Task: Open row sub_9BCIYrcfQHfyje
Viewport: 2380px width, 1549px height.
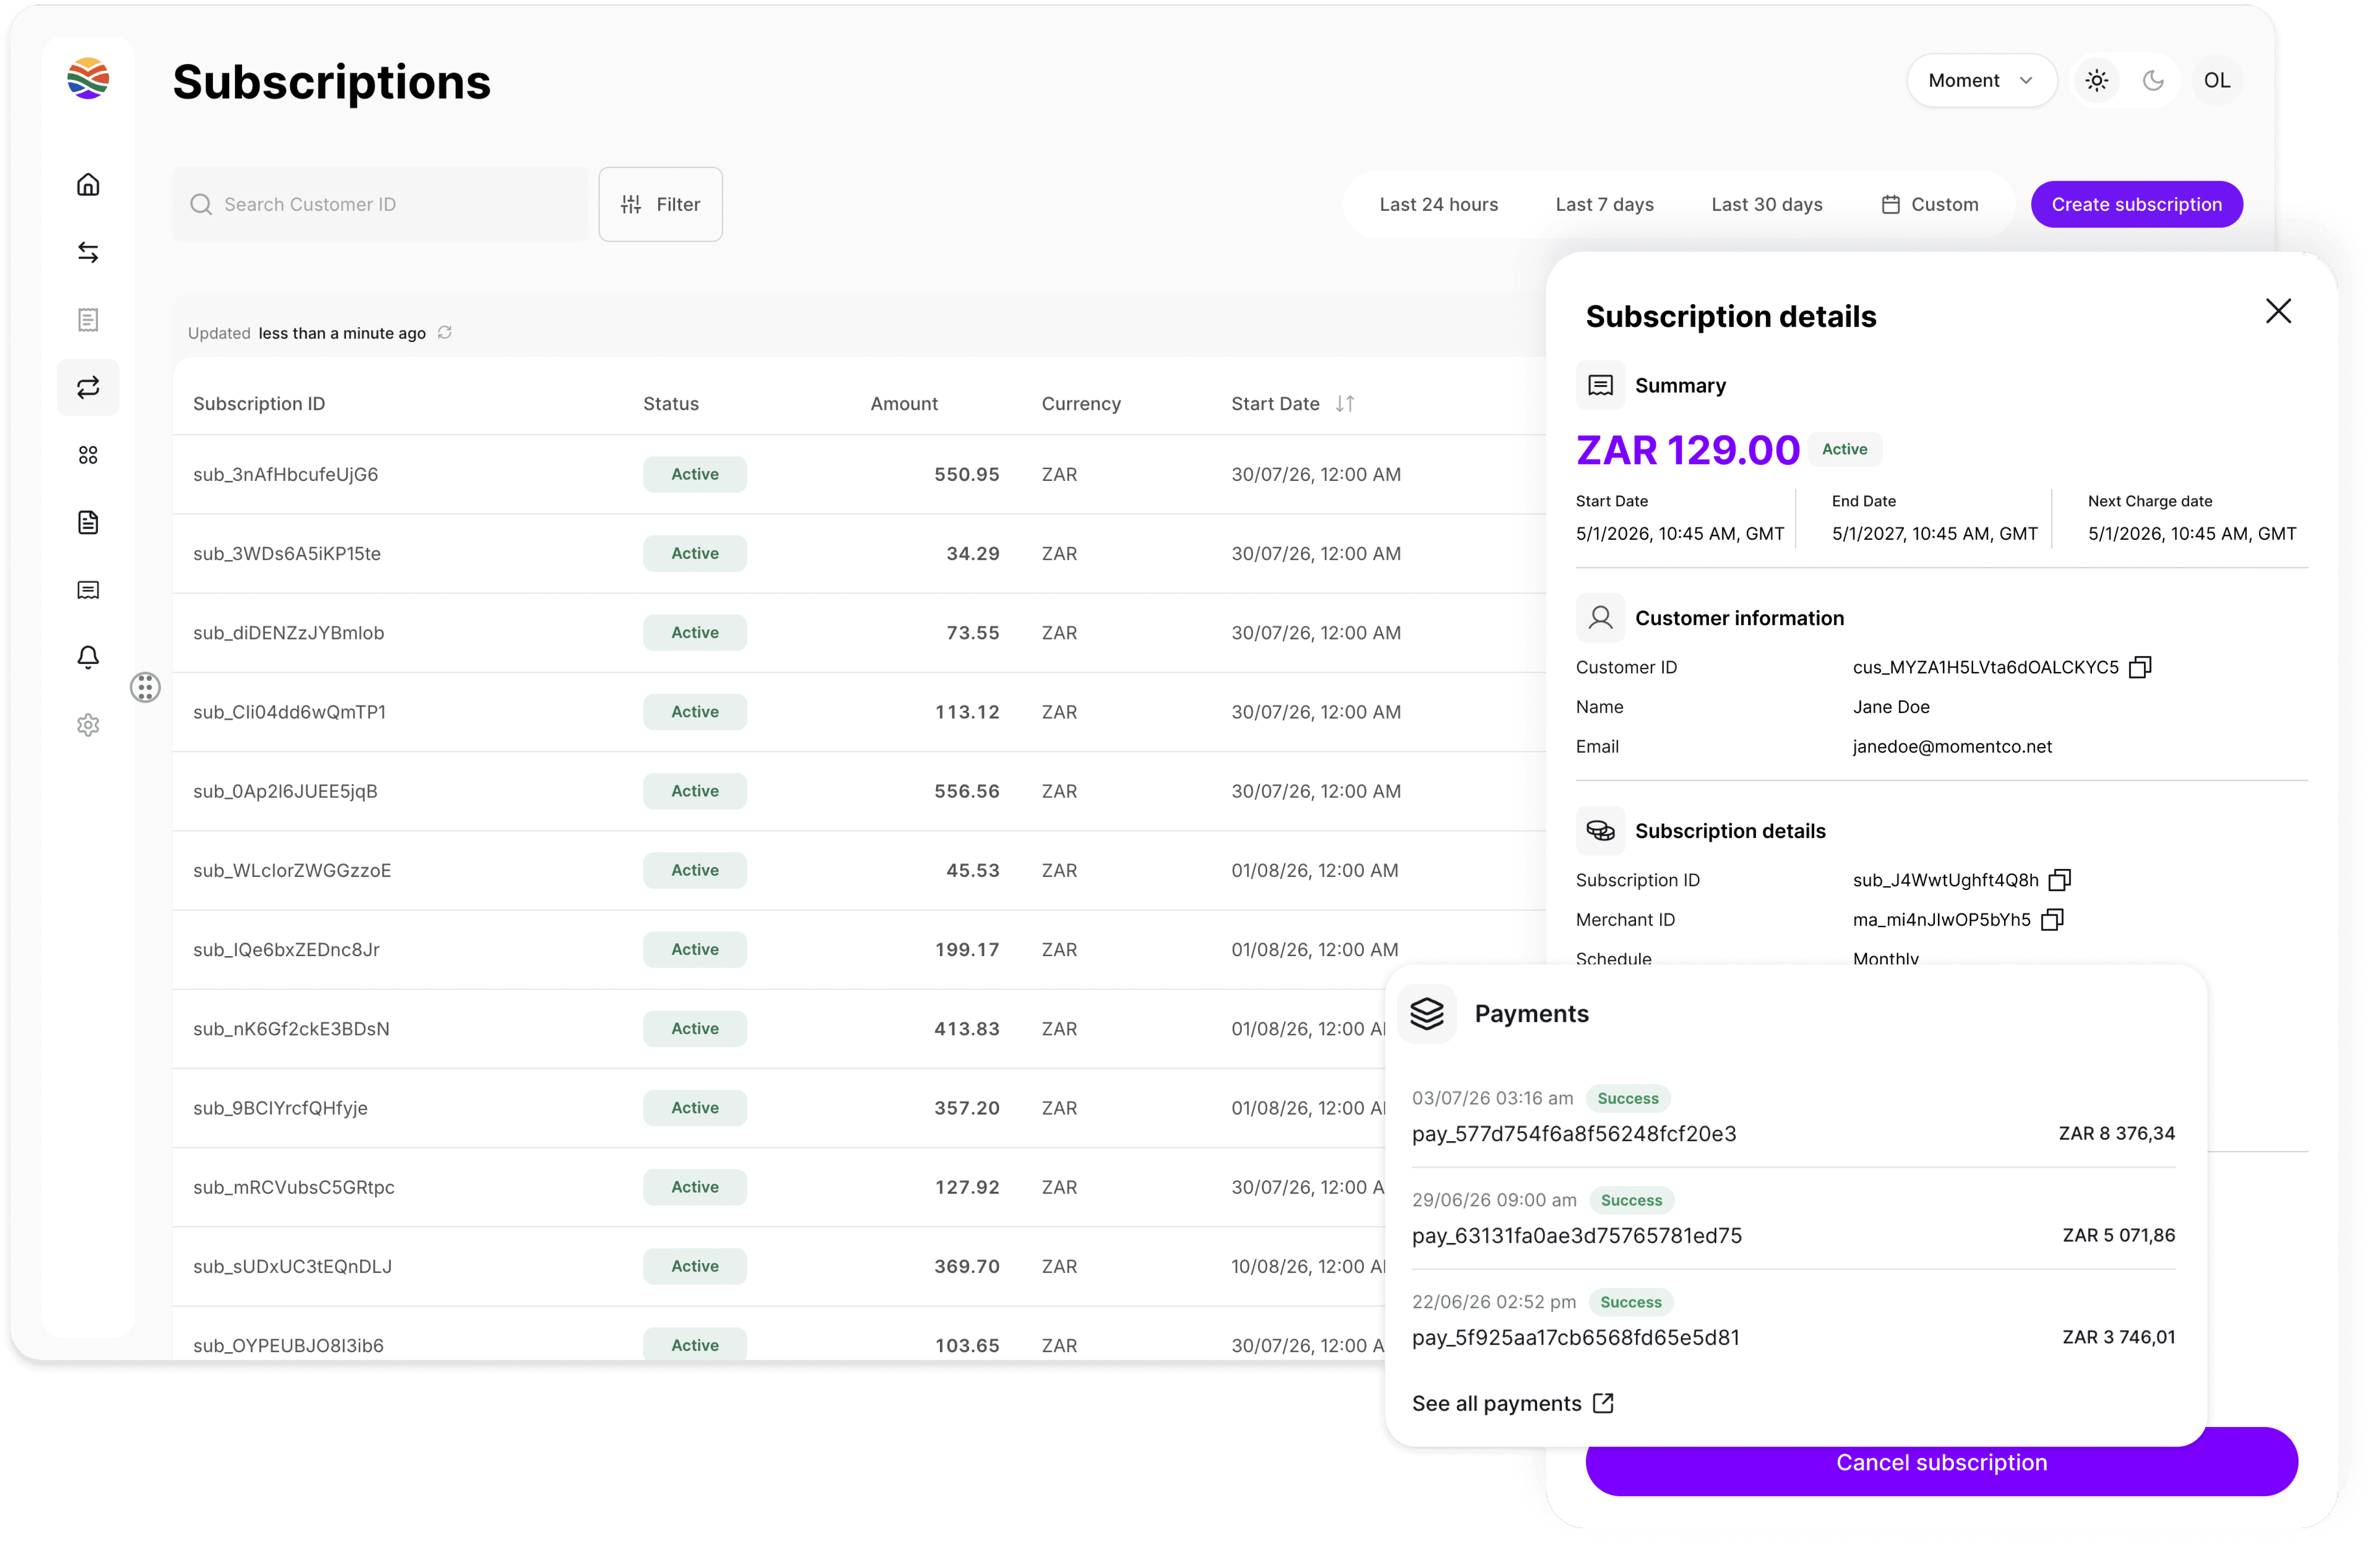Action: click(779, 1108)
